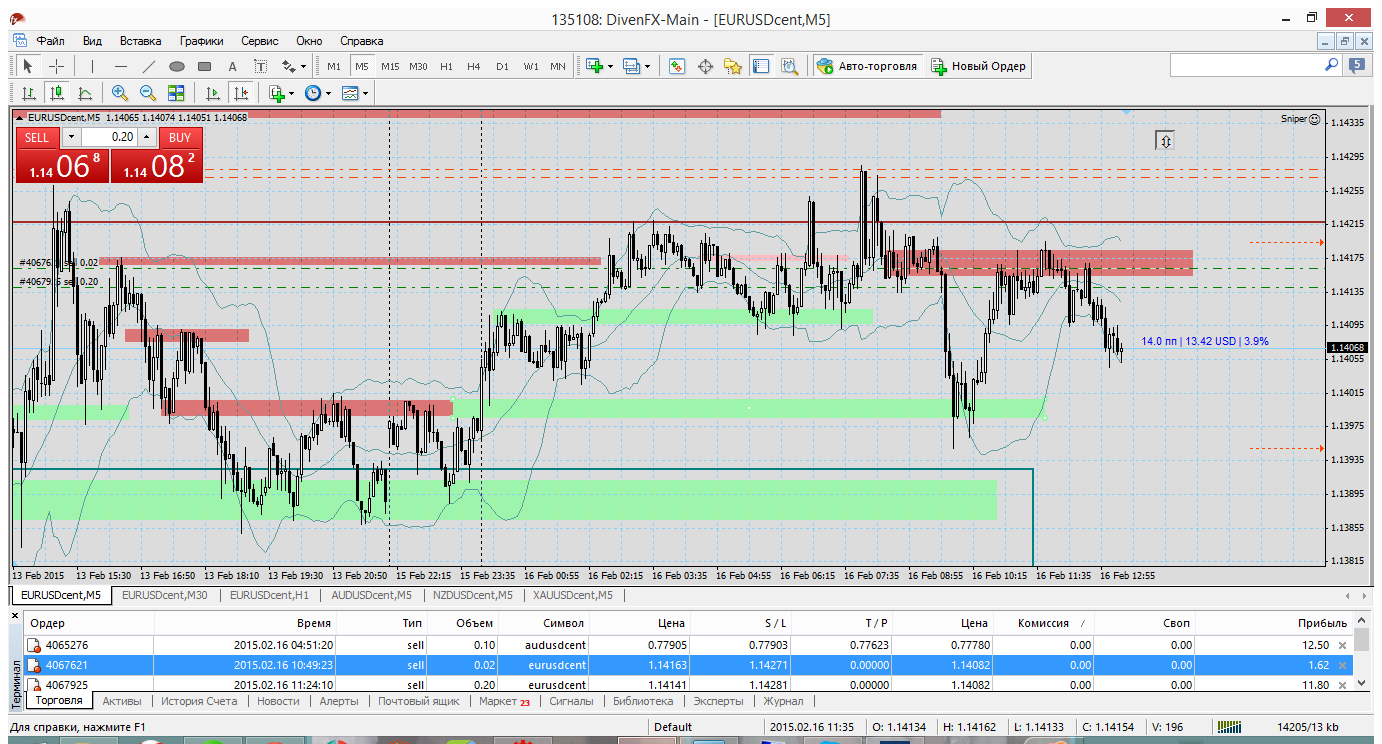Image resolution: width=1382 pixels, height=744 pixels.
Task: Activate the crosshair tool
Action: 57,66
